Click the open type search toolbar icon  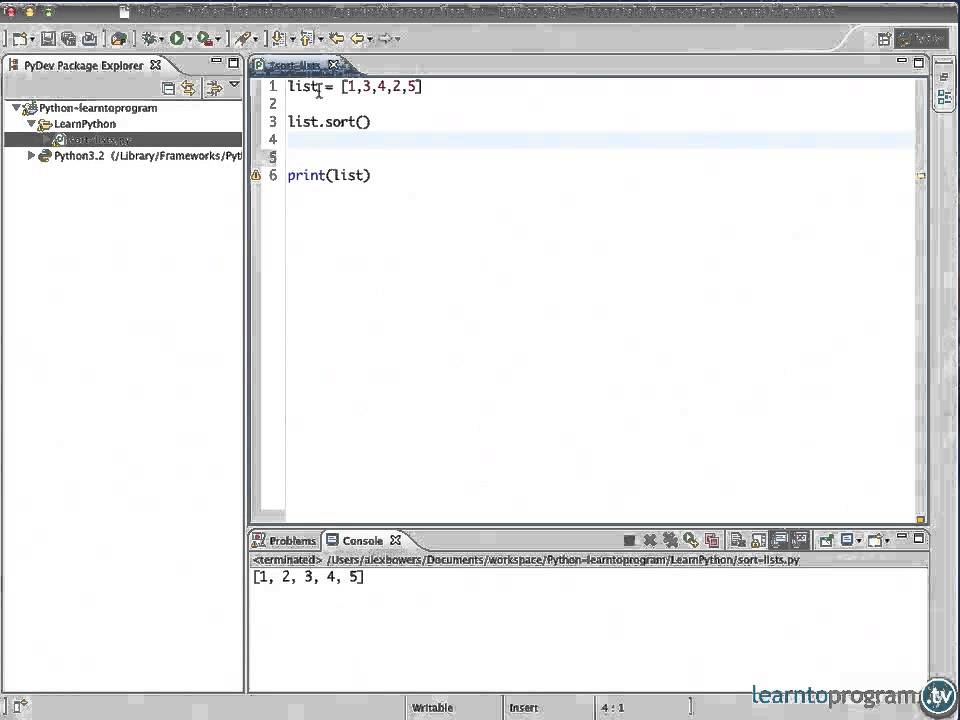[x=118, y=39]
